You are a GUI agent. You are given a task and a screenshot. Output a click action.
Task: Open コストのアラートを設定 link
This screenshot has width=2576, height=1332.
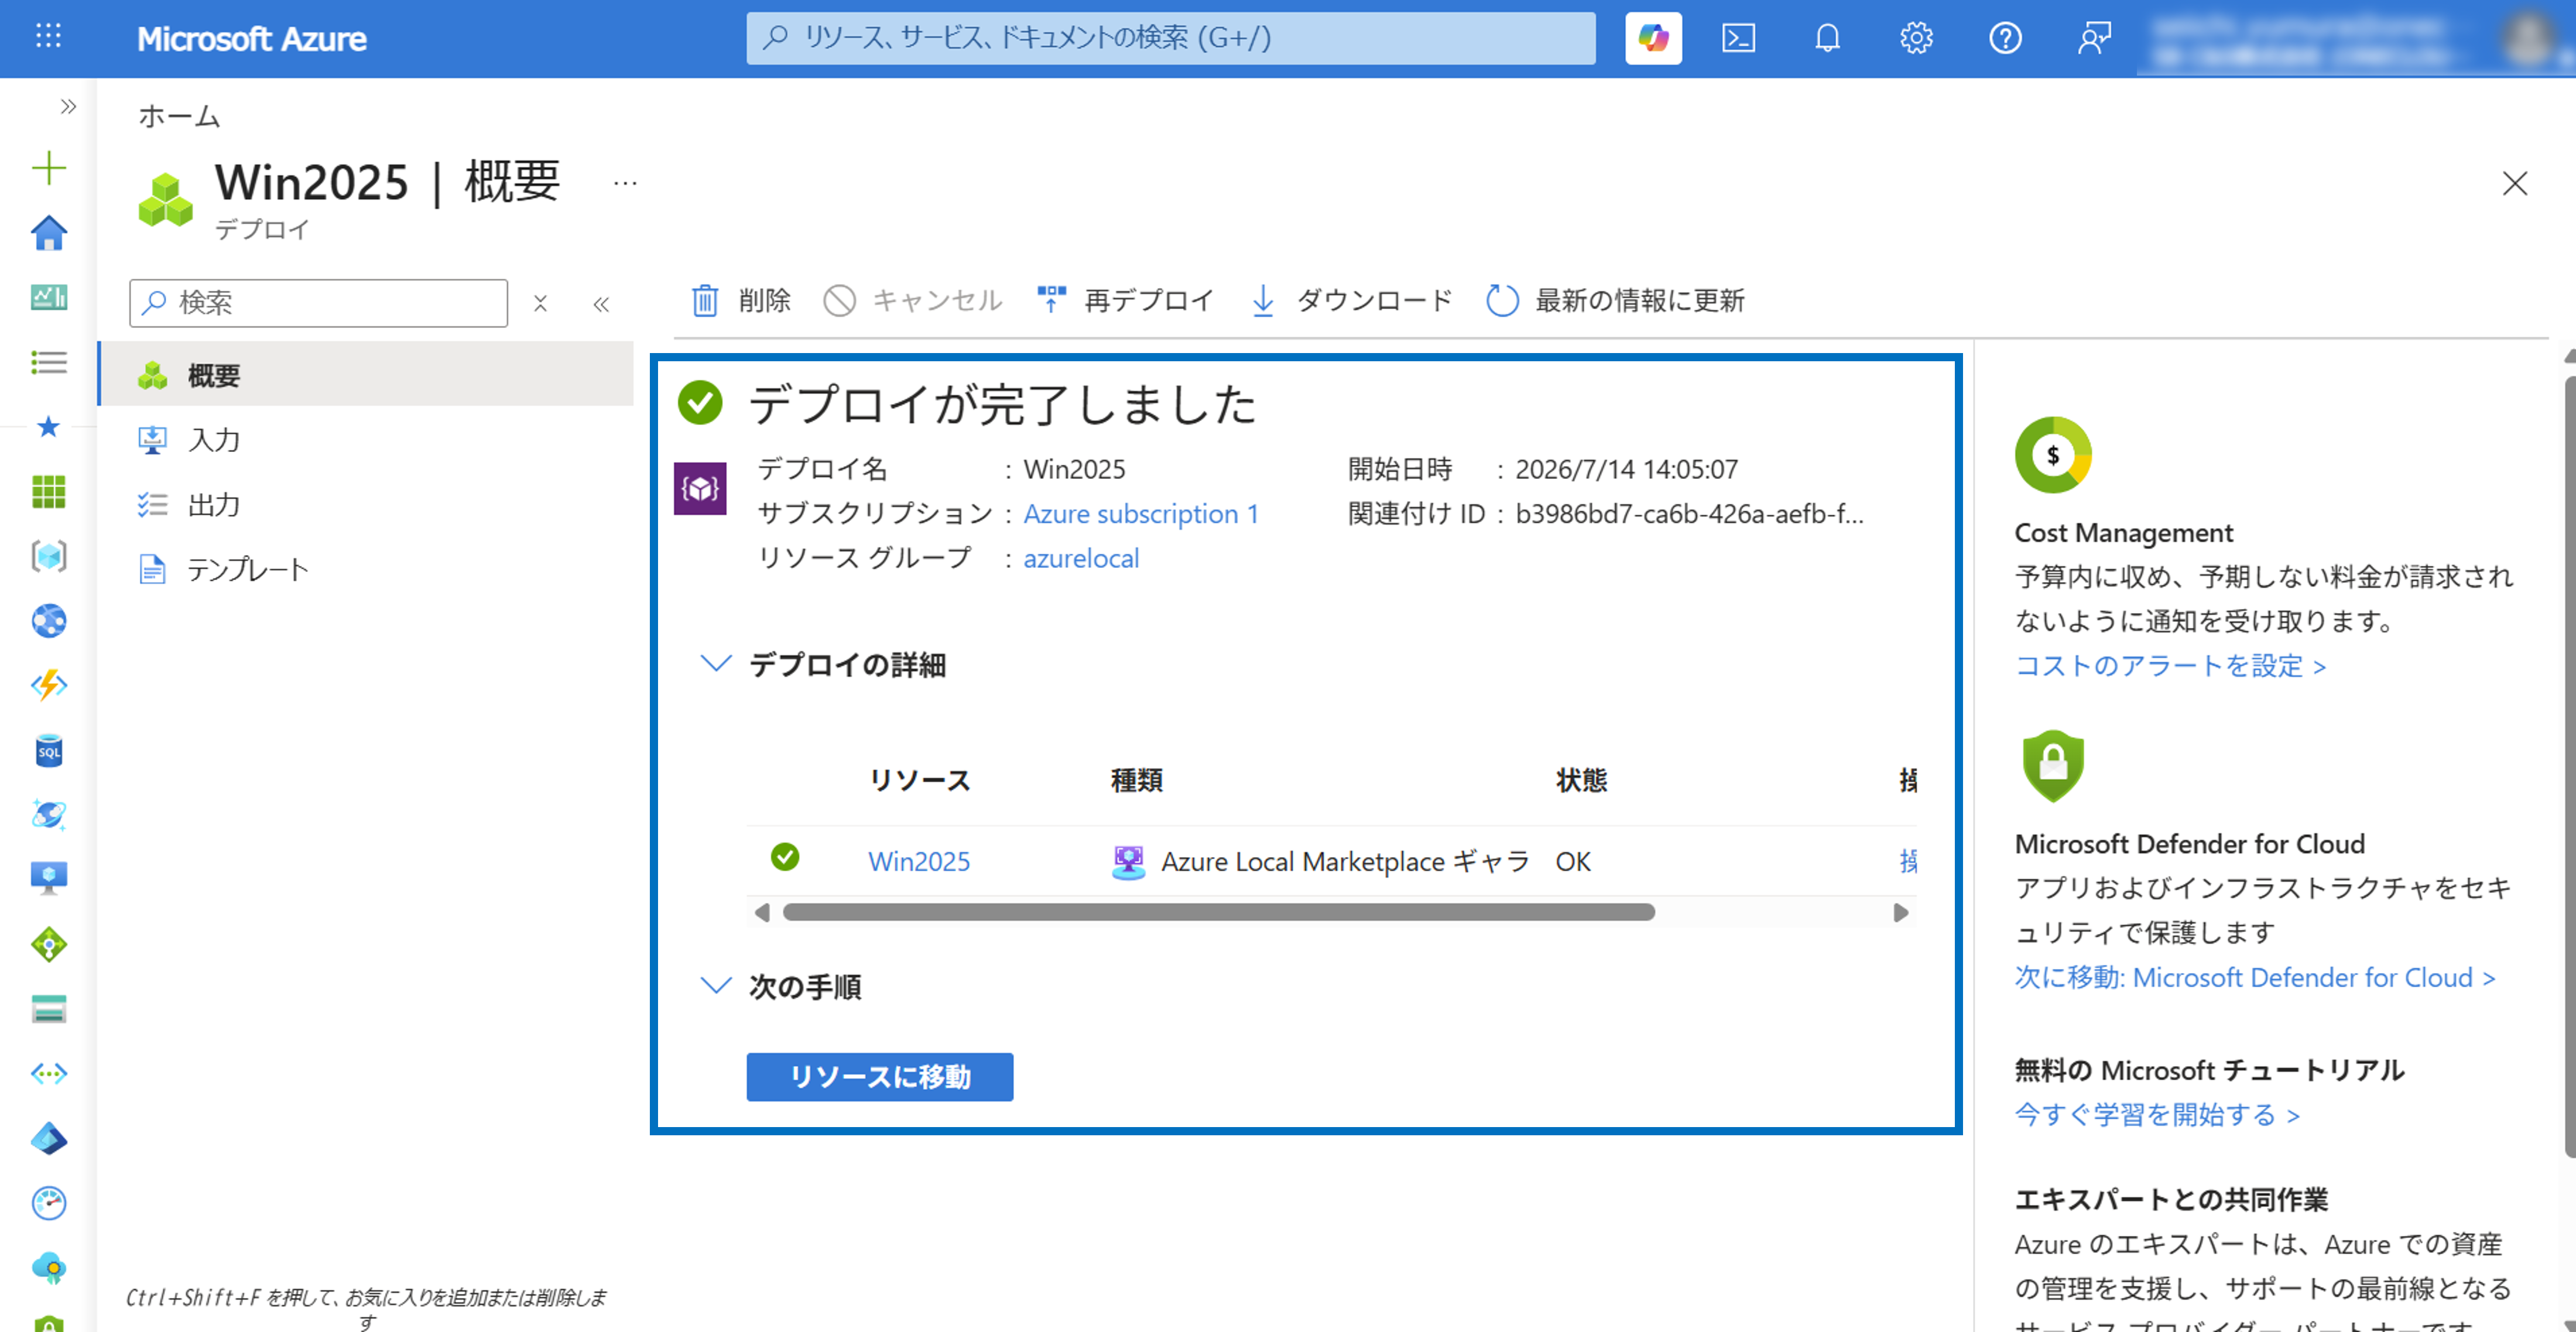click(x=2170, y=665)
